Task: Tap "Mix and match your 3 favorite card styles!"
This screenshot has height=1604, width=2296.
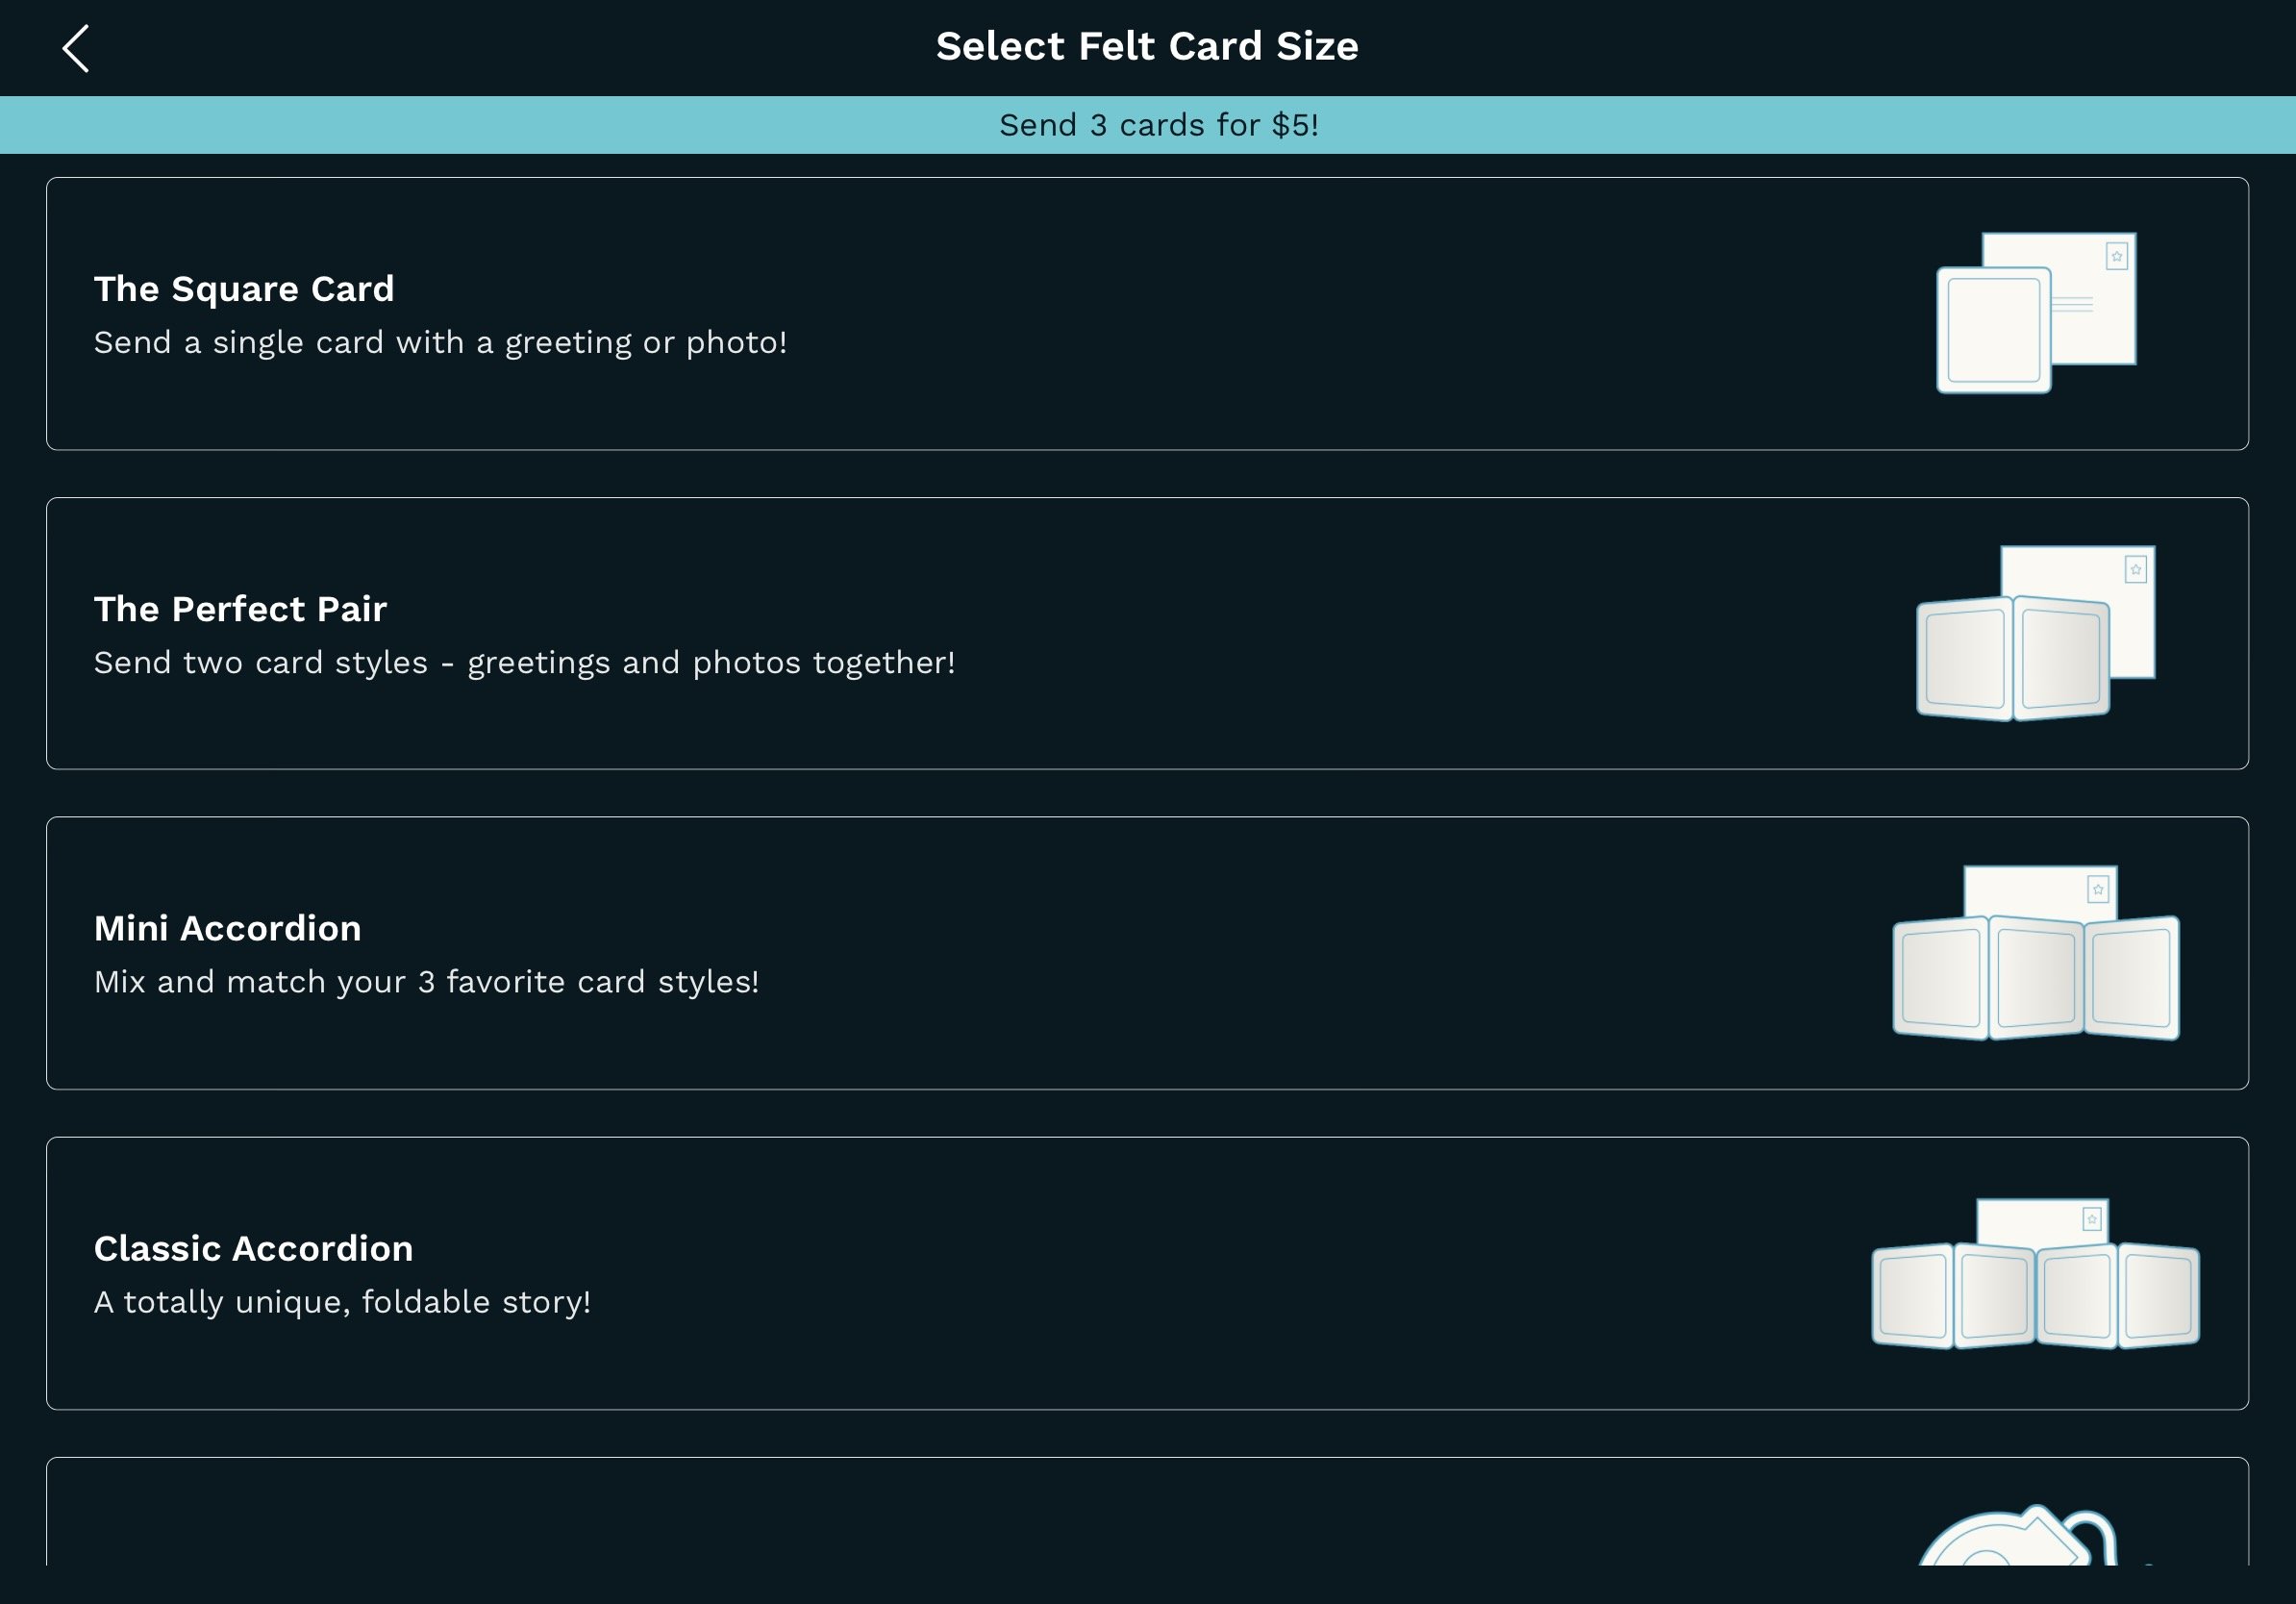Action: (x=426, y=982)
